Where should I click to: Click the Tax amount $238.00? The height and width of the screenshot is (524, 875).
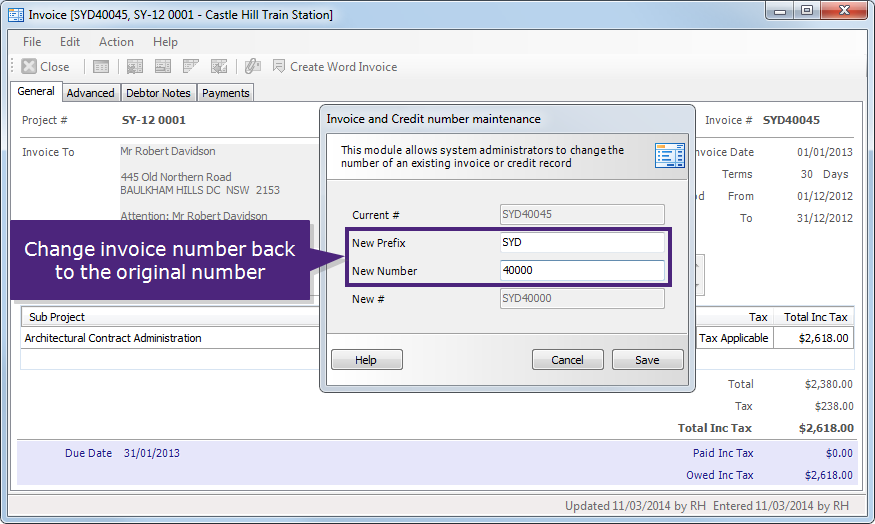(834, 406)
